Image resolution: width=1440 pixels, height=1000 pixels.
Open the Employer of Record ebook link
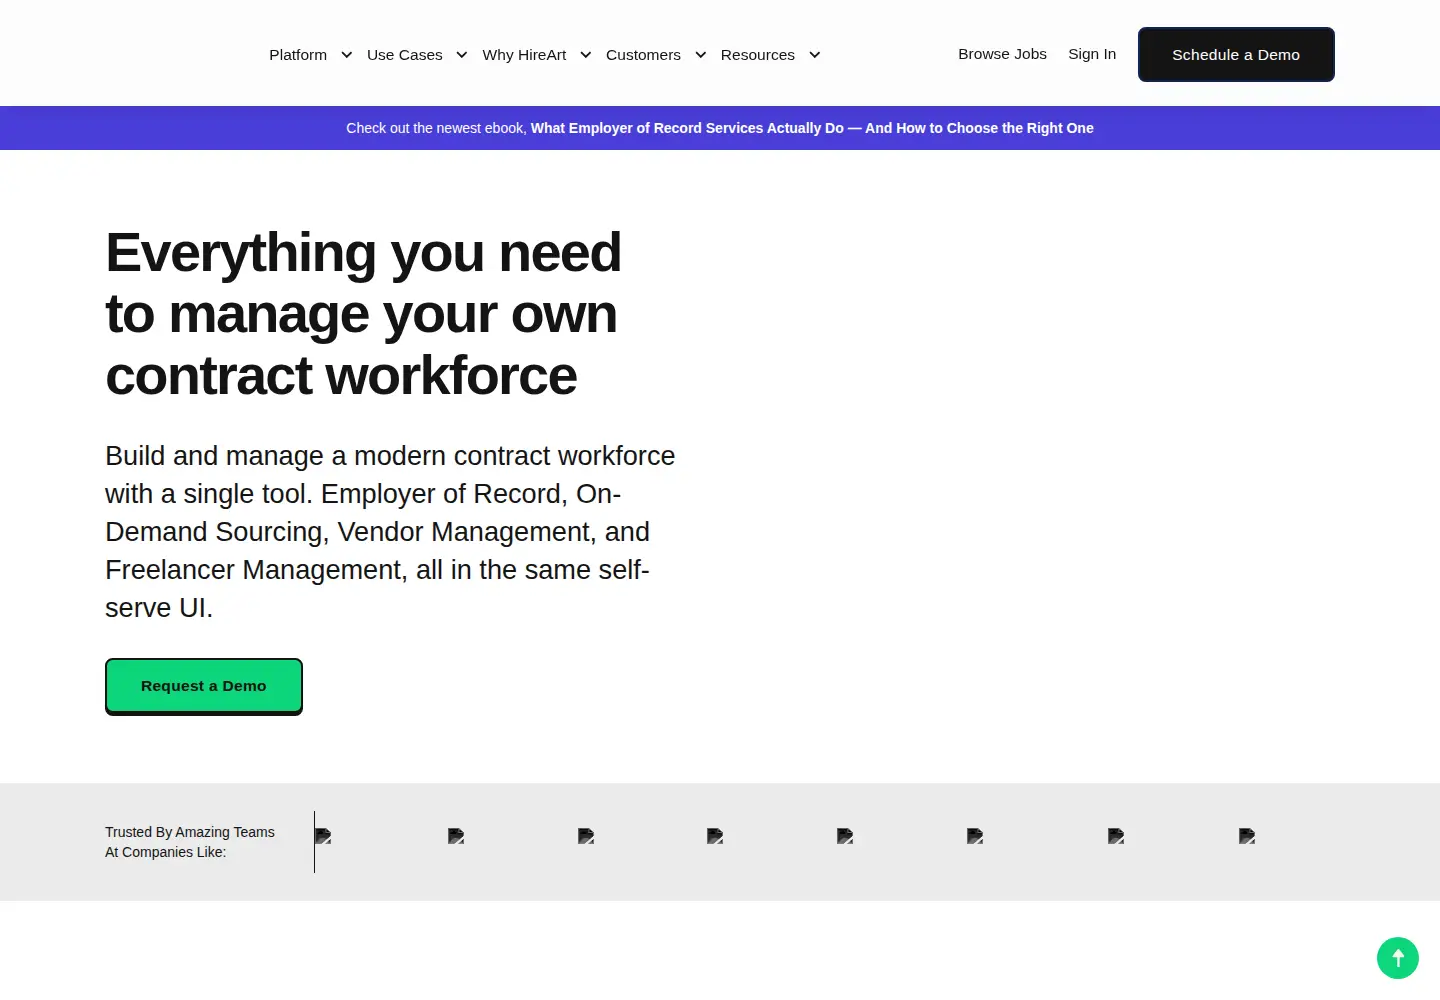pyautogui.click(x=812, y=128)
